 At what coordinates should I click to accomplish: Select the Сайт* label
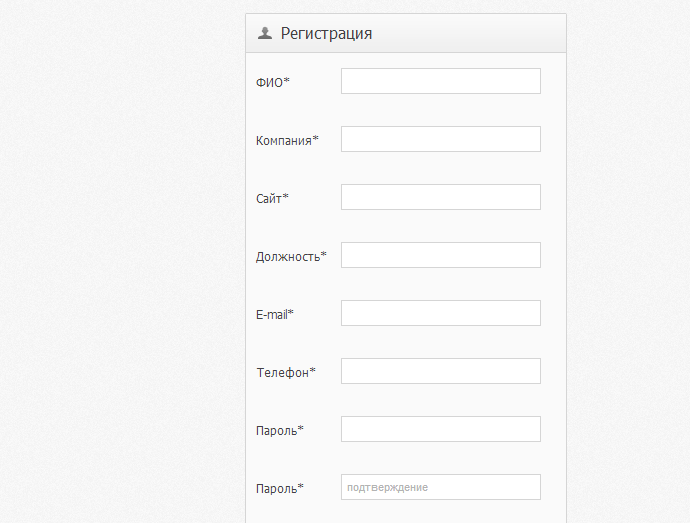(x=272, y=199)
